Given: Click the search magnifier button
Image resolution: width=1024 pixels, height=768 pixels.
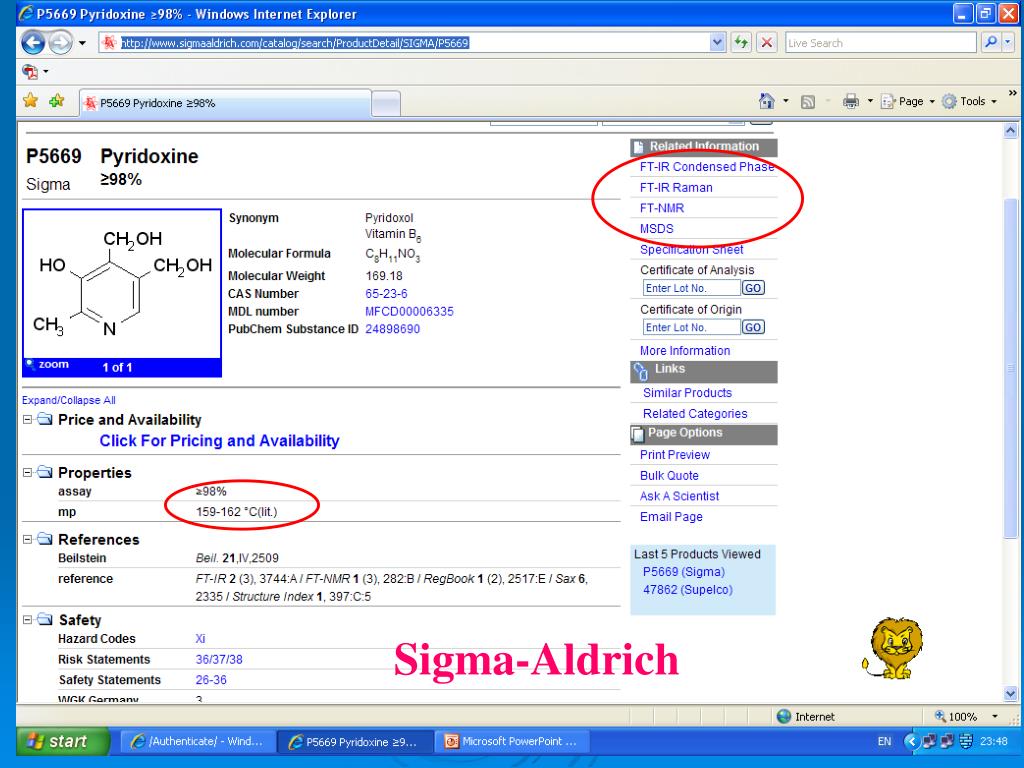Looking at the screenshot, I should pyautogui.click(x=991, y=42).
